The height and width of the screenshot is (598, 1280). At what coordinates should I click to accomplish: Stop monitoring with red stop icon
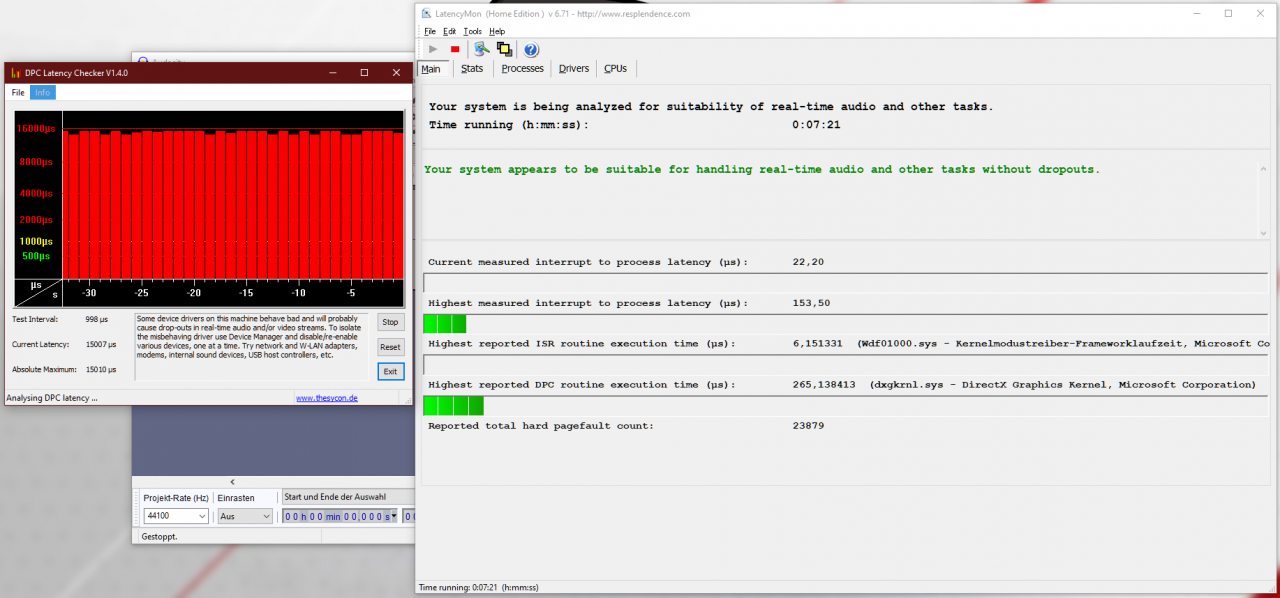point(455,49)
